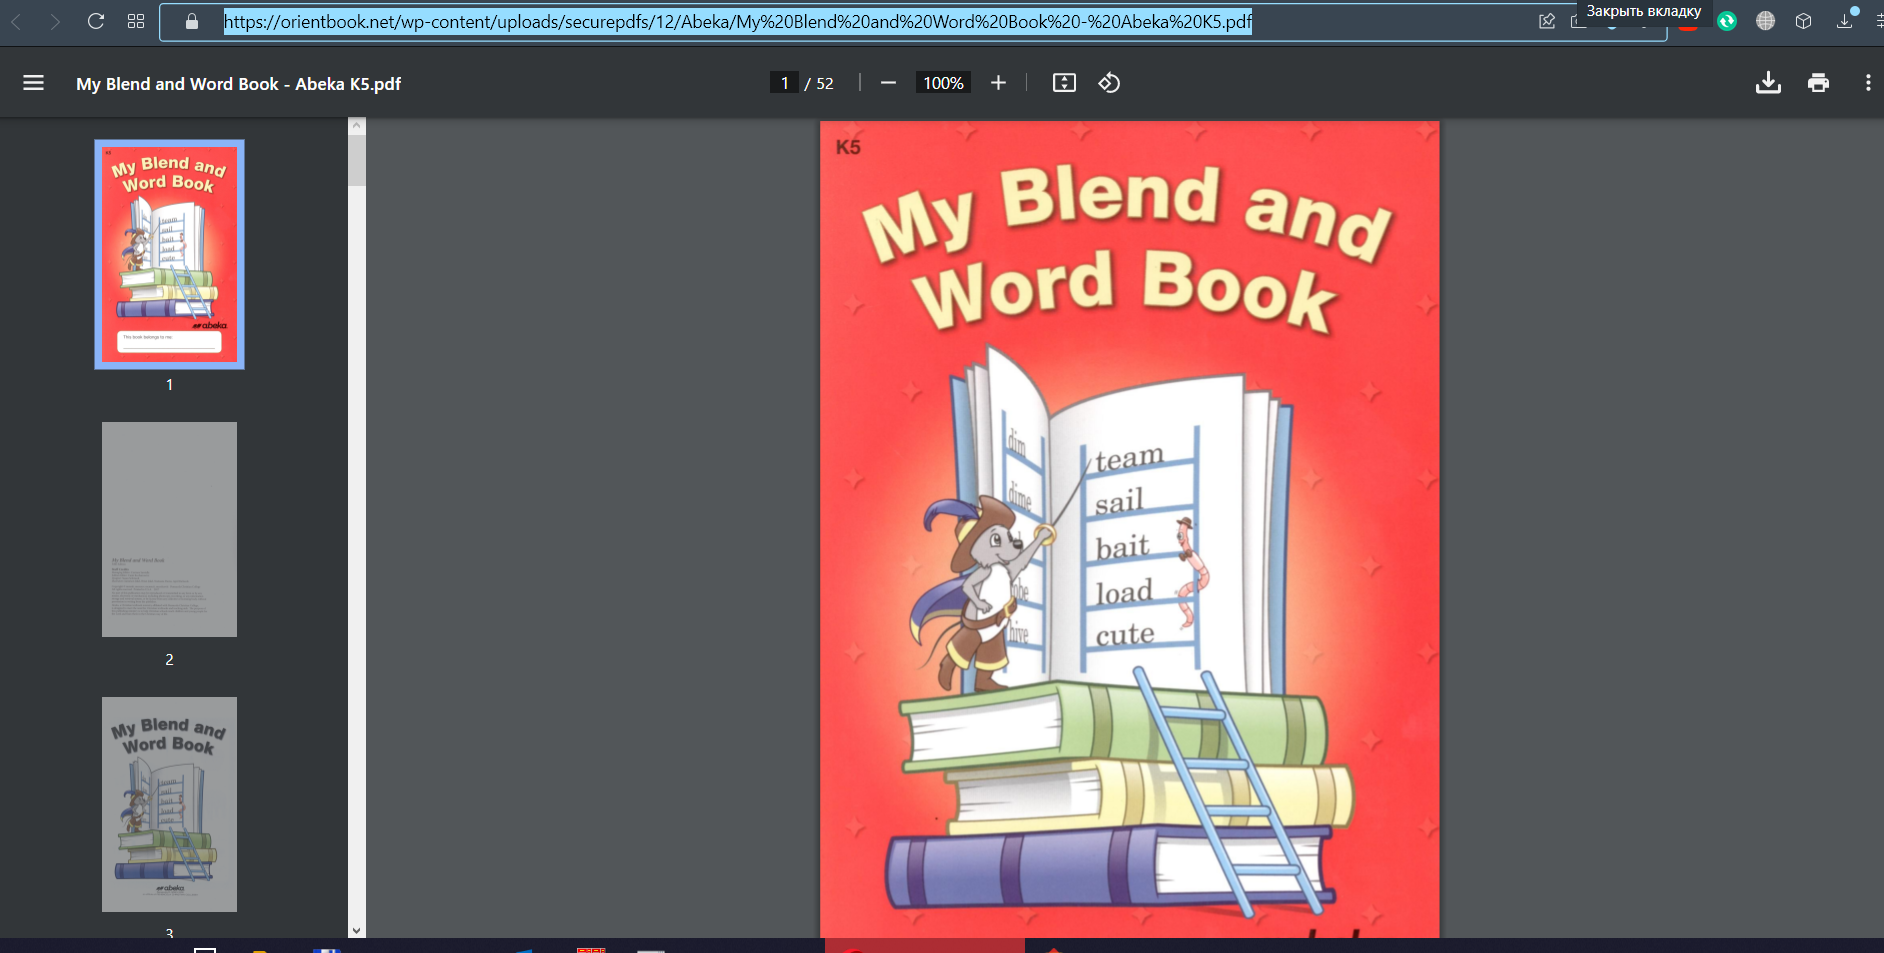Image resolution: width=1884 pixels, height=953 pixels.
Task: Select the page 1 thumbnail
Action: (x=169, y=254)
